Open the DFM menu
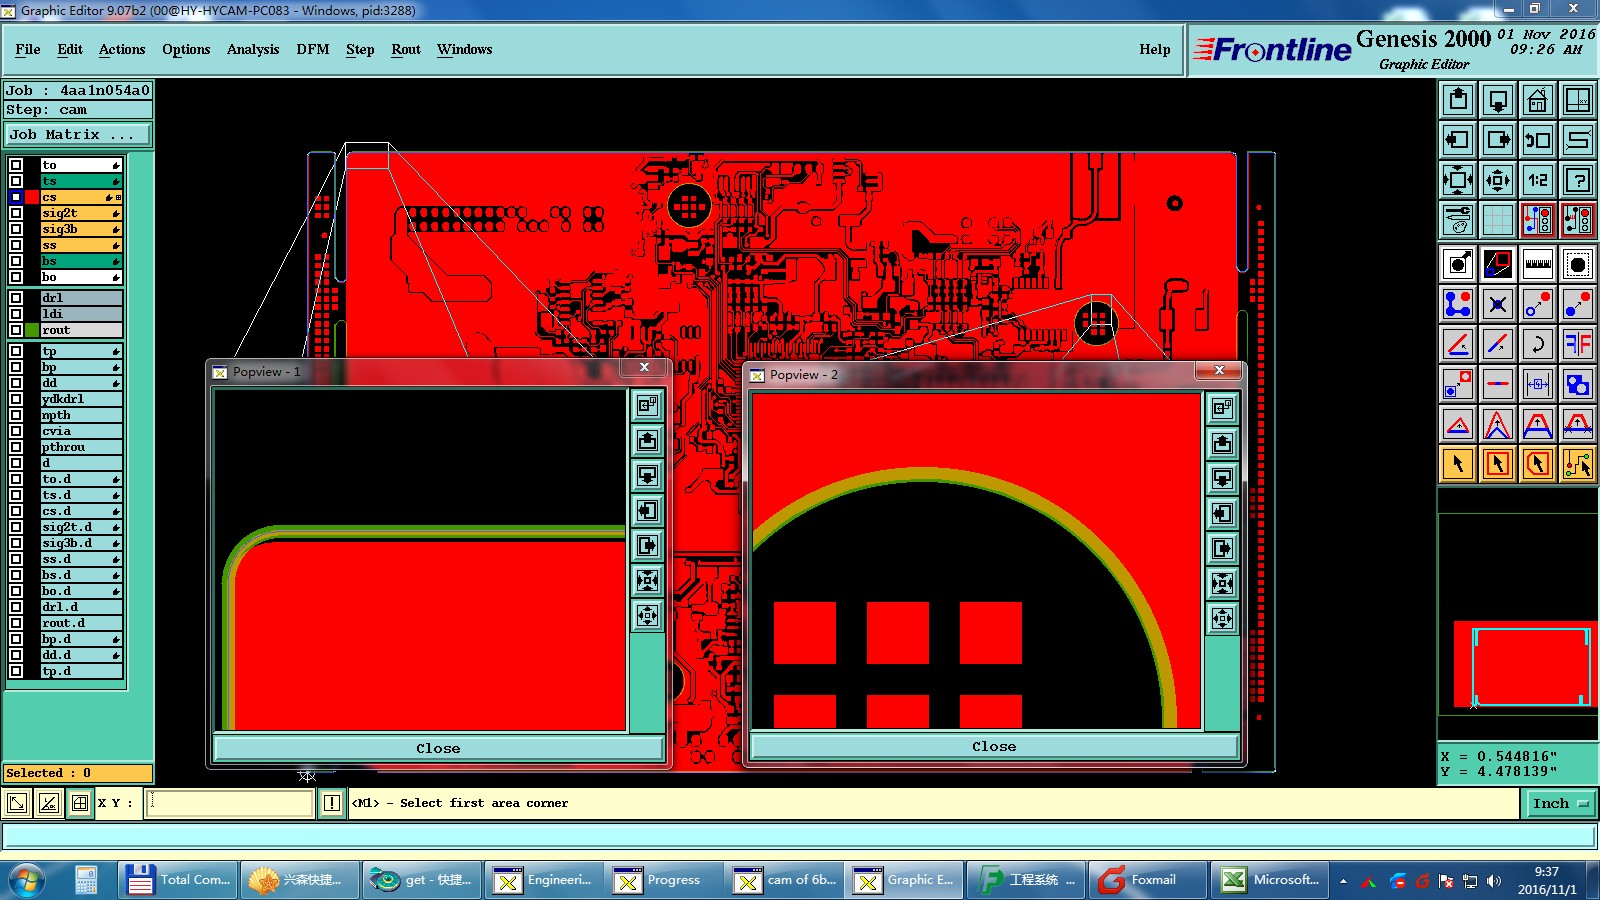This screenshot has height=900, width=1600. (313, 49)
